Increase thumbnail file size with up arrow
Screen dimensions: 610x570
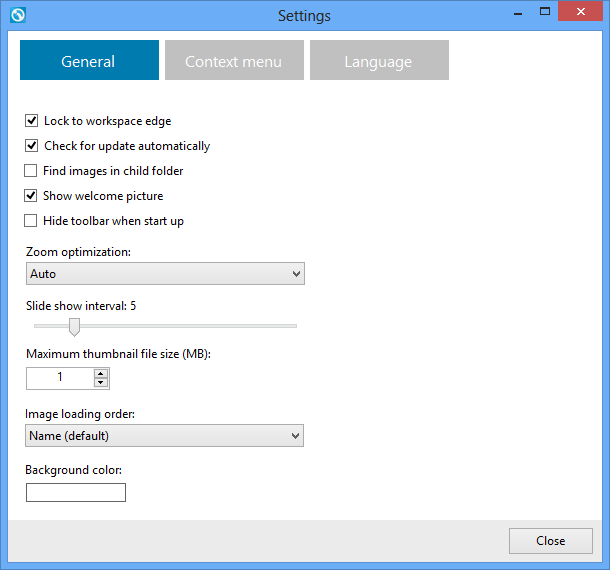point(101,374)
